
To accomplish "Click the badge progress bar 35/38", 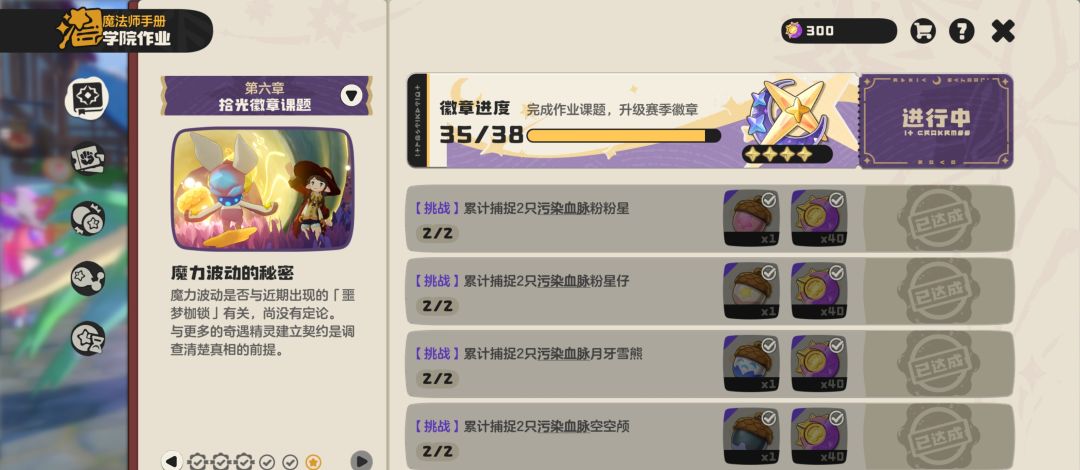I will [623, 136].
